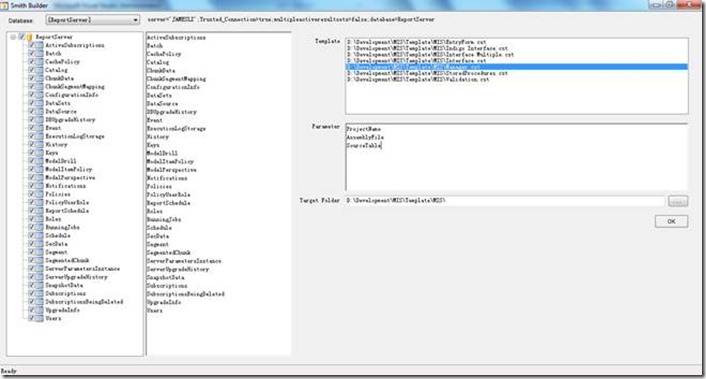Click ExecutionLogStorage in the middle list
706x379 pixels.
click(176, 128)
